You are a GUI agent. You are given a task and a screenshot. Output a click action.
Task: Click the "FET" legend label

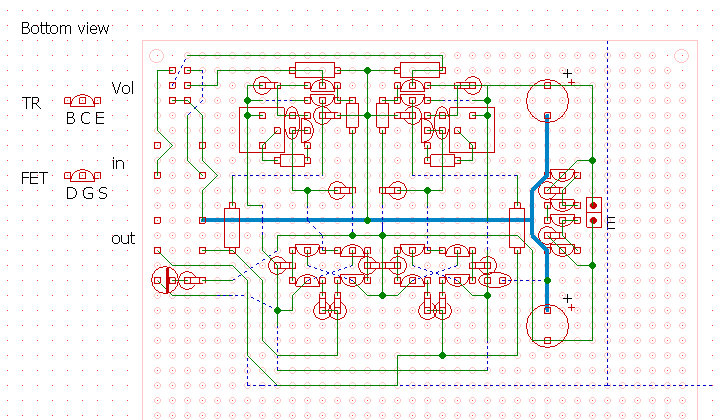[35, 178]
